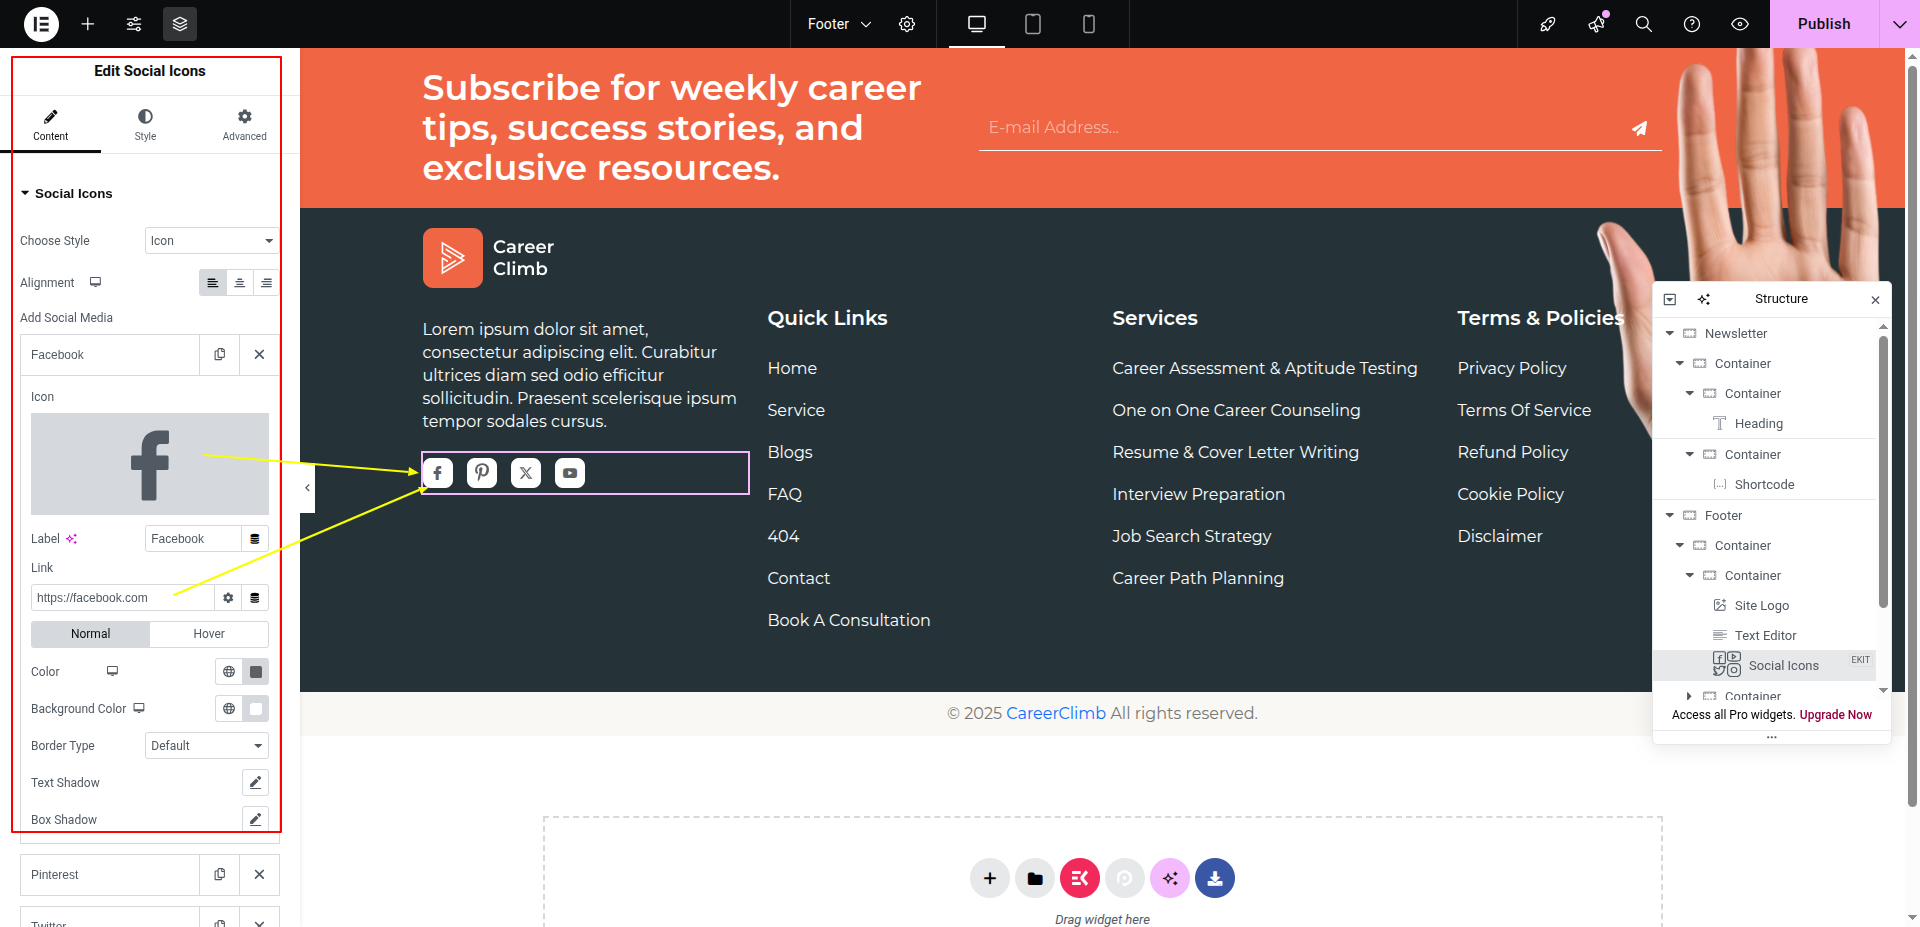Open dynamic tags for Link field
The height and width of the screenshot is (927, 1920).
[x=255, y=597]
